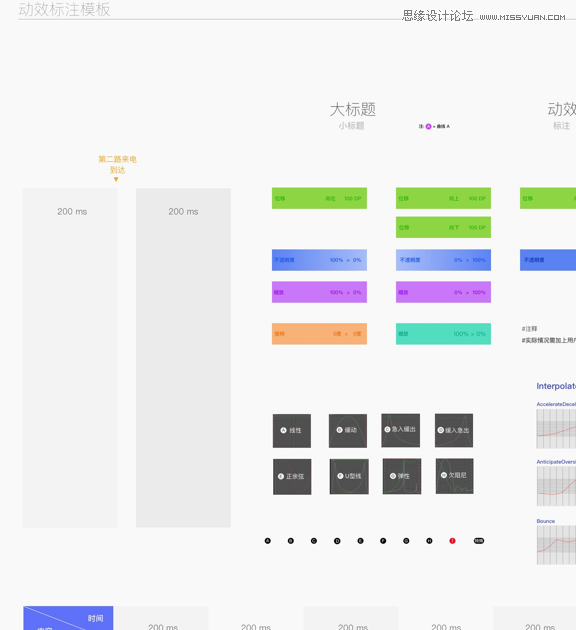Screen dimensions: 576x630
Task: Click the #注释 note text
Action: click(529, 329)
